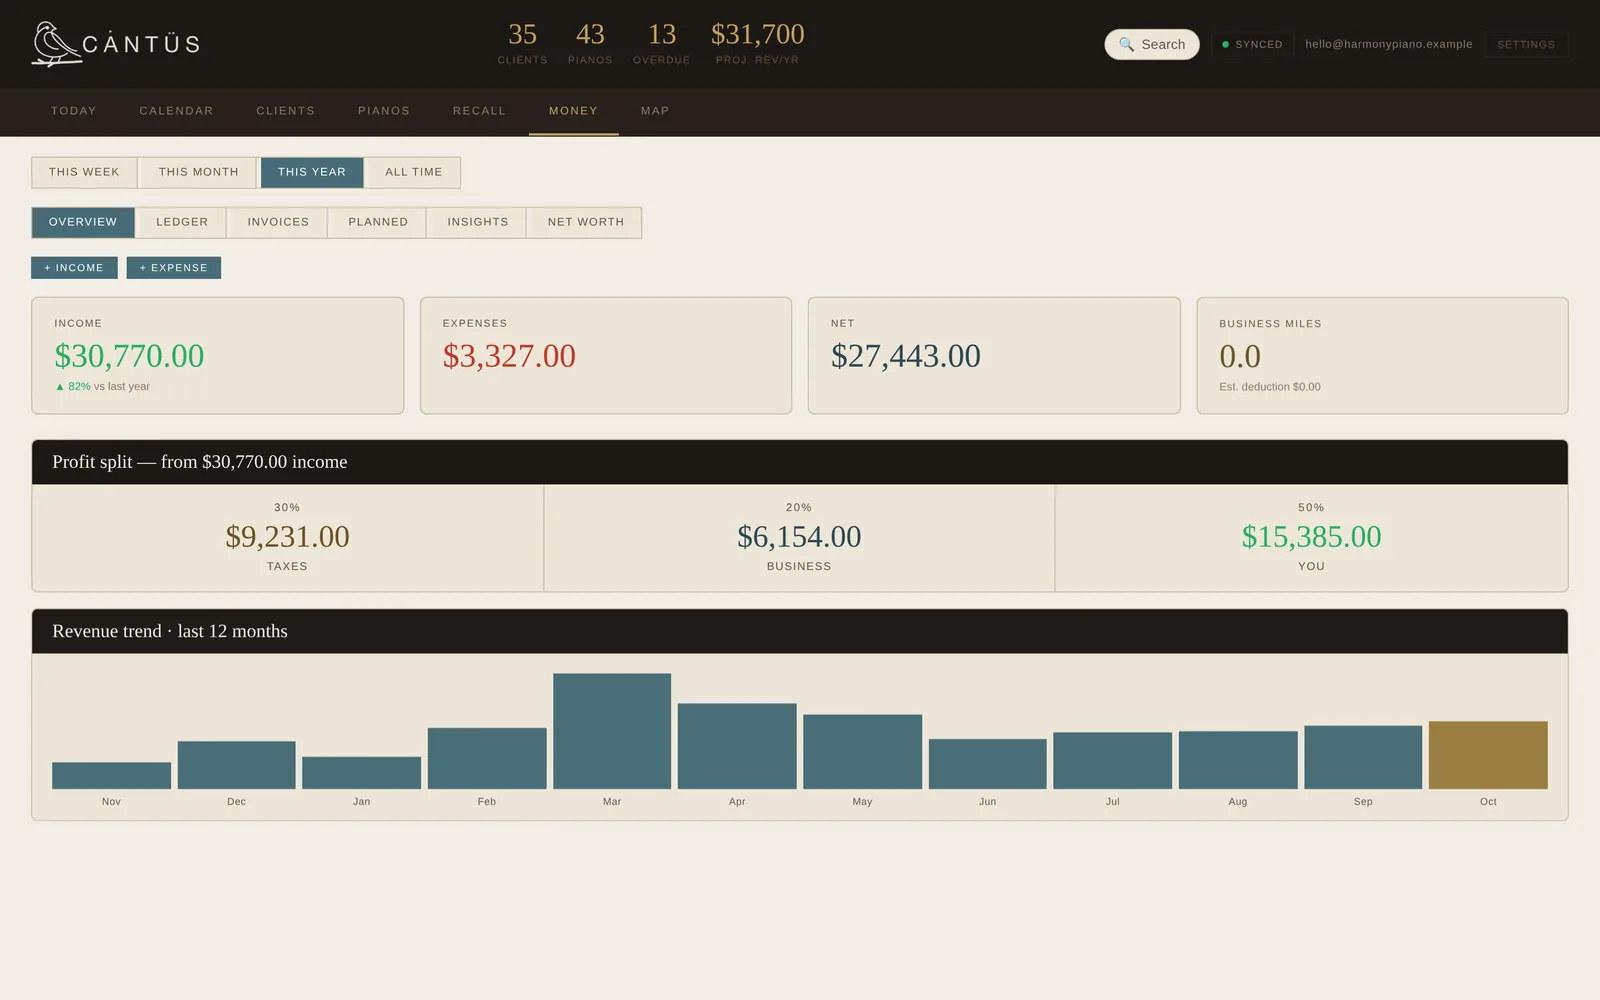Screen dimensions: 1600x1000
Task: Open the Pianos tab
Action: click(x=384, y=111)
